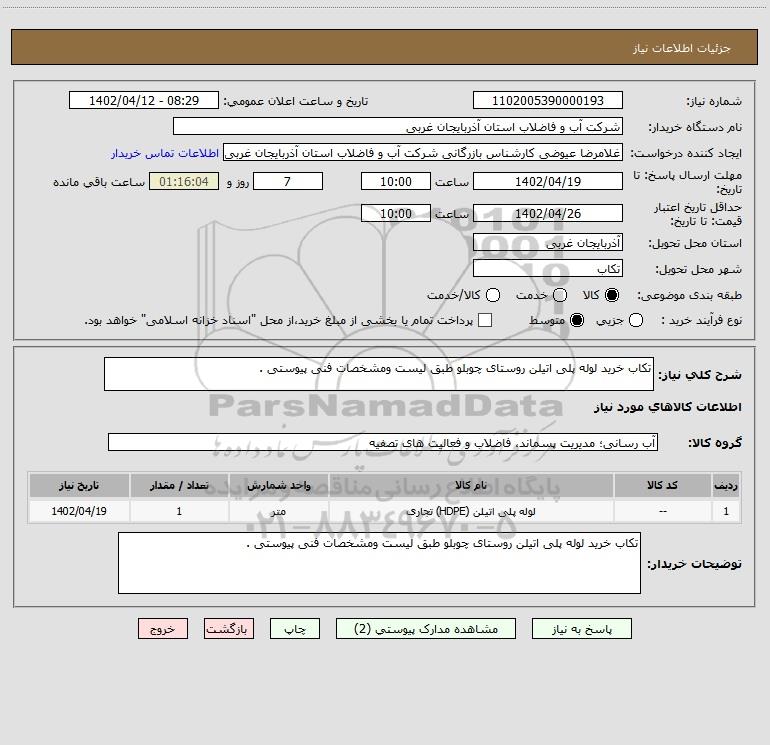Toggle the اسناد خزانه اسلامی payment checkbox
This screenshot has width=770, height=745.
(485, 320)
